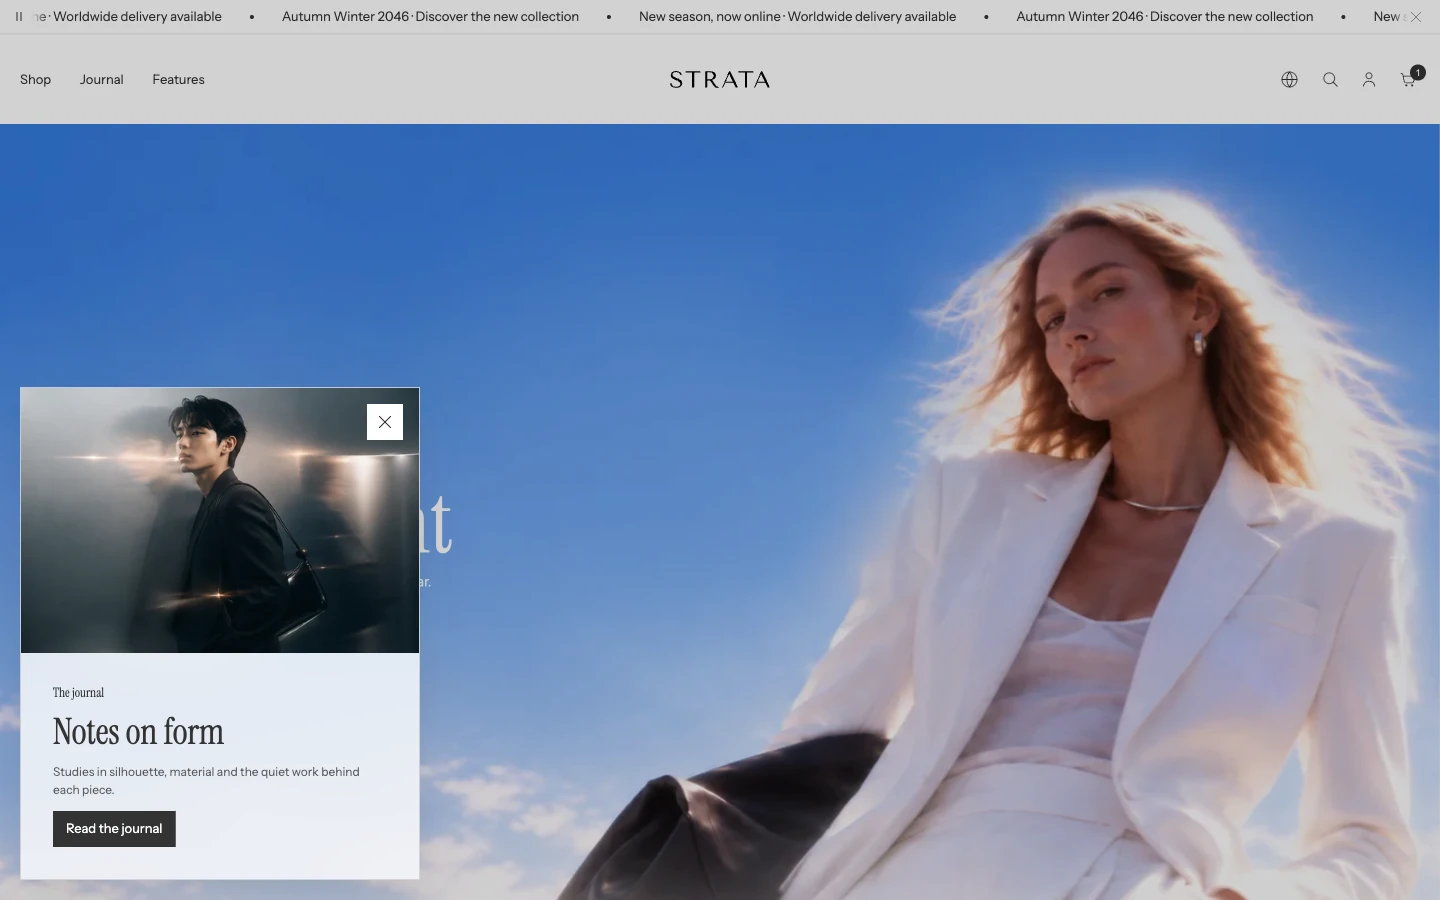This screenshot has height=900, width=1440.
Task: Click the Read the journal button
Action: coord(114,829)
